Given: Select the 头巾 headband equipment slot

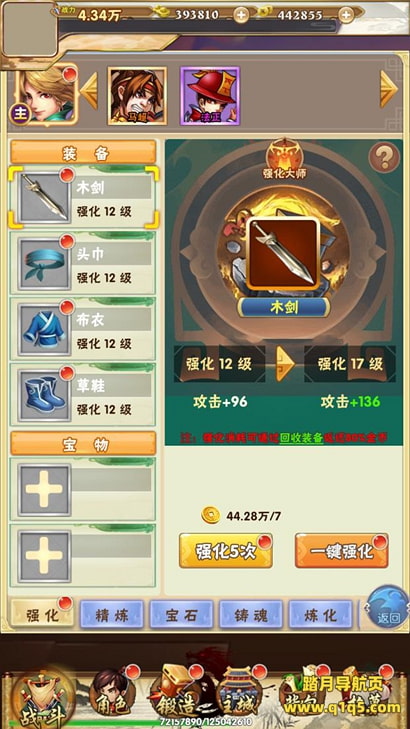Looking at the screenshot, I should pyautogui.click(x=83, y=264).
